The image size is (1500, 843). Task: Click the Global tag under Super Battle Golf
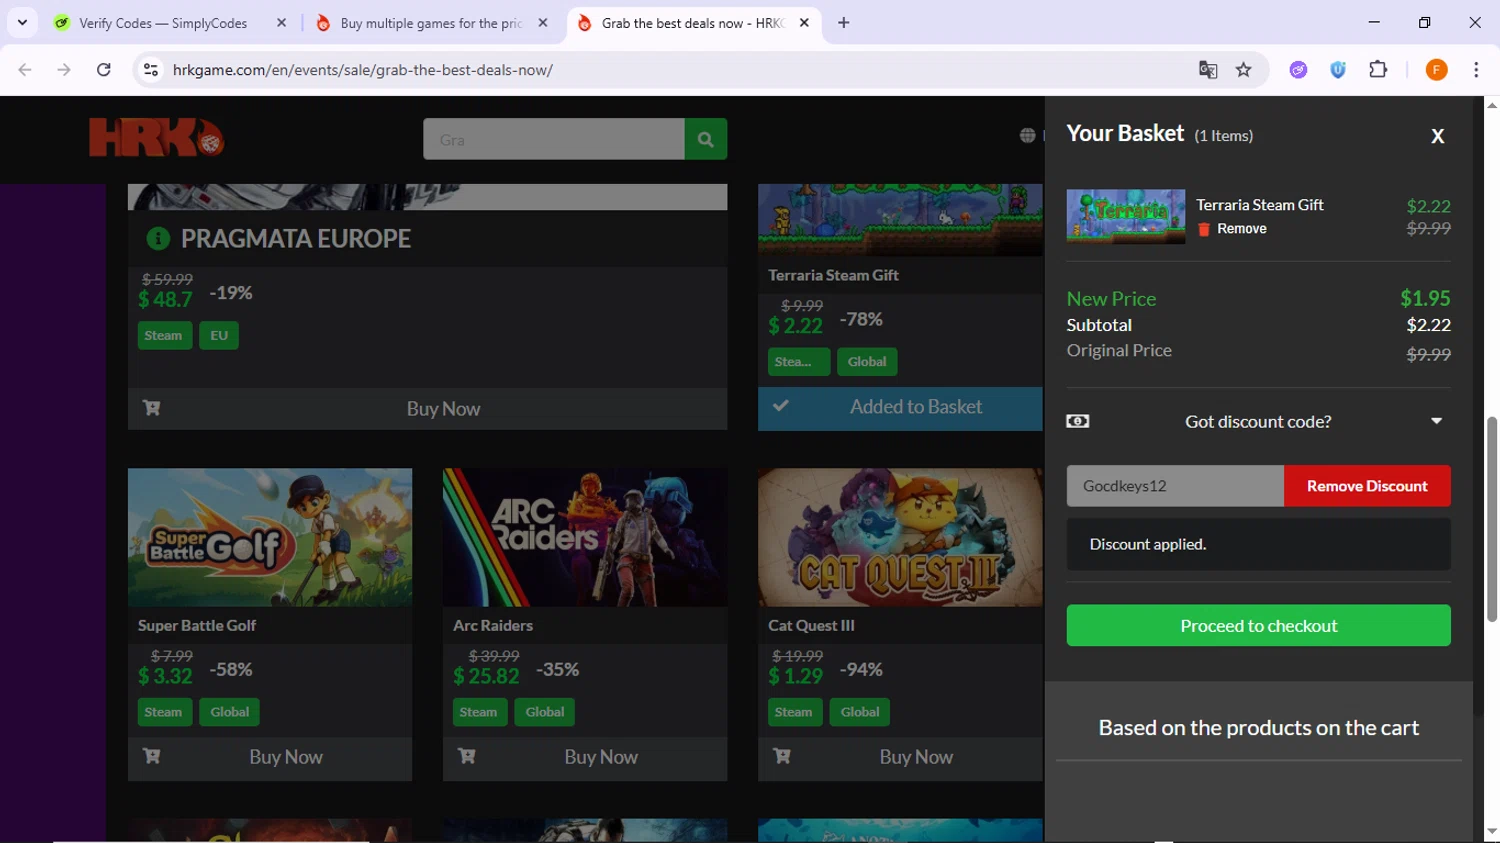[230, 712]
